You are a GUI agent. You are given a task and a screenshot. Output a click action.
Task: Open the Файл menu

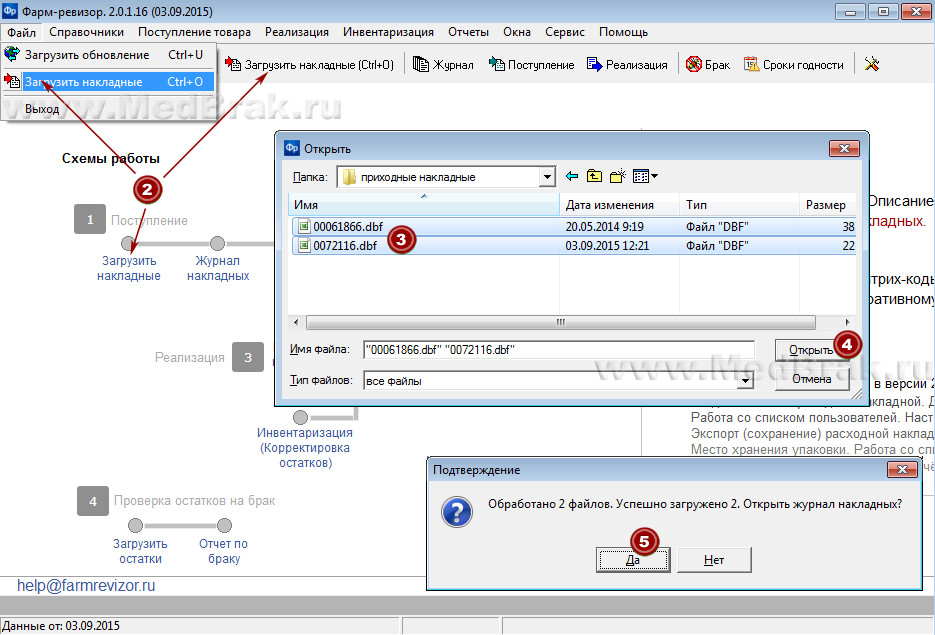21,32
